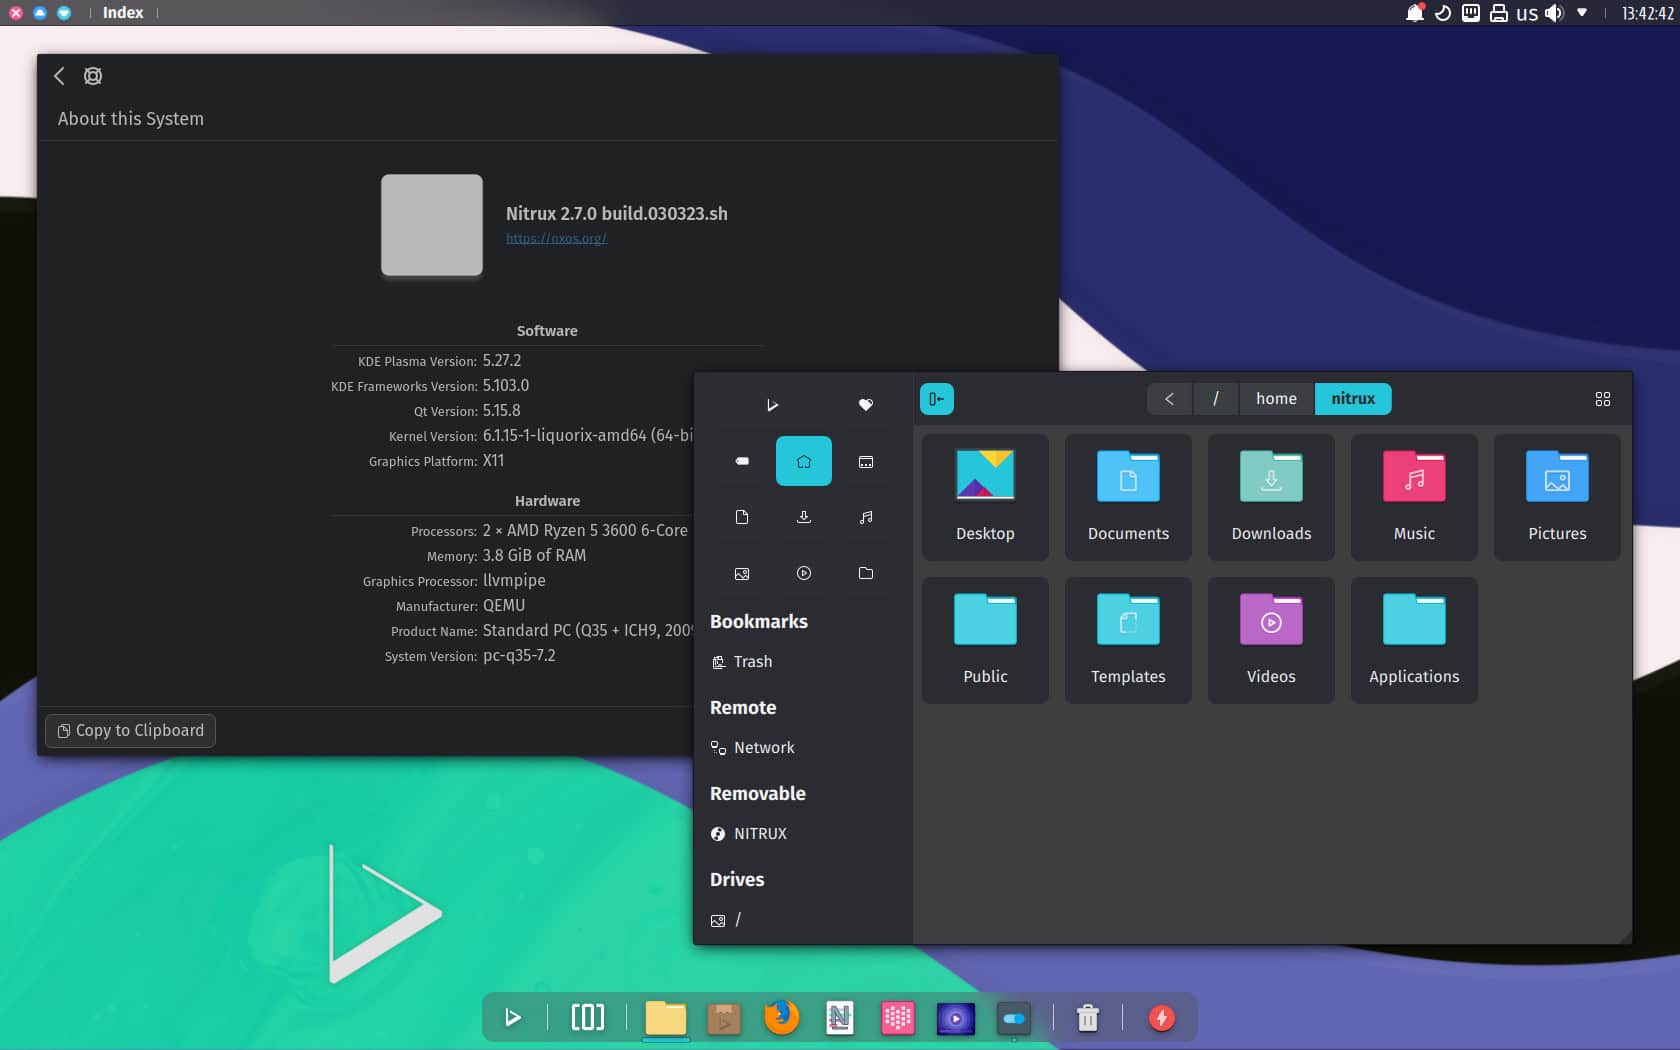
Task: Collapse the places sidebar with the panel toggle
Action: [937, 398]
